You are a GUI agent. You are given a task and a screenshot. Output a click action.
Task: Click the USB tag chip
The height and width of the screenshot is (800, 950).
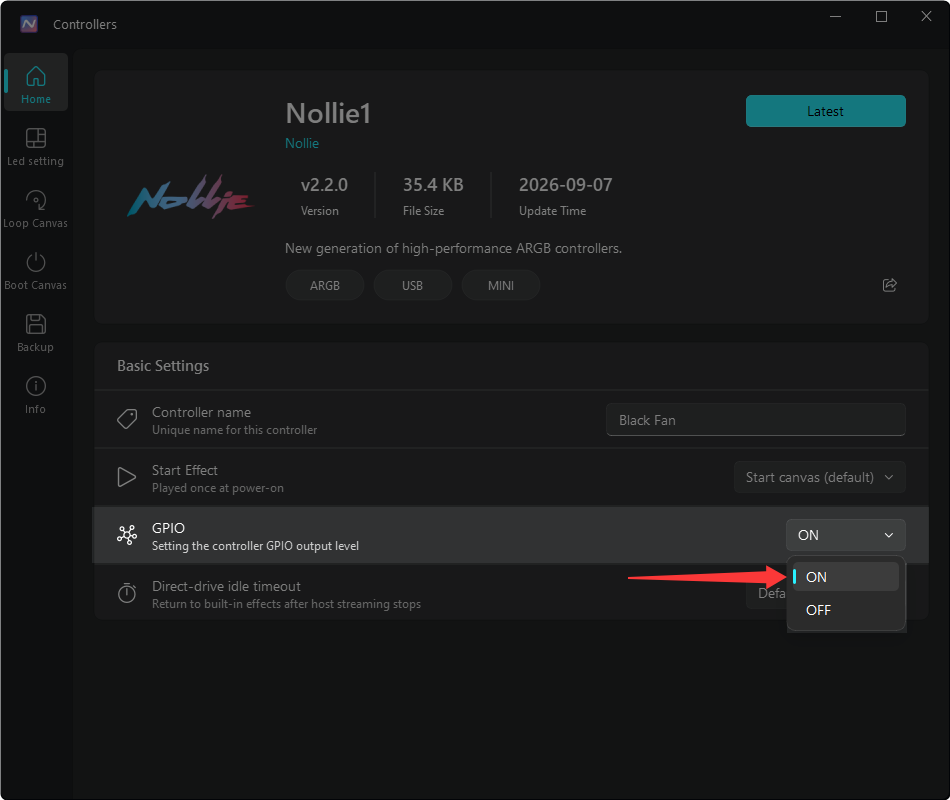[413, 285]
